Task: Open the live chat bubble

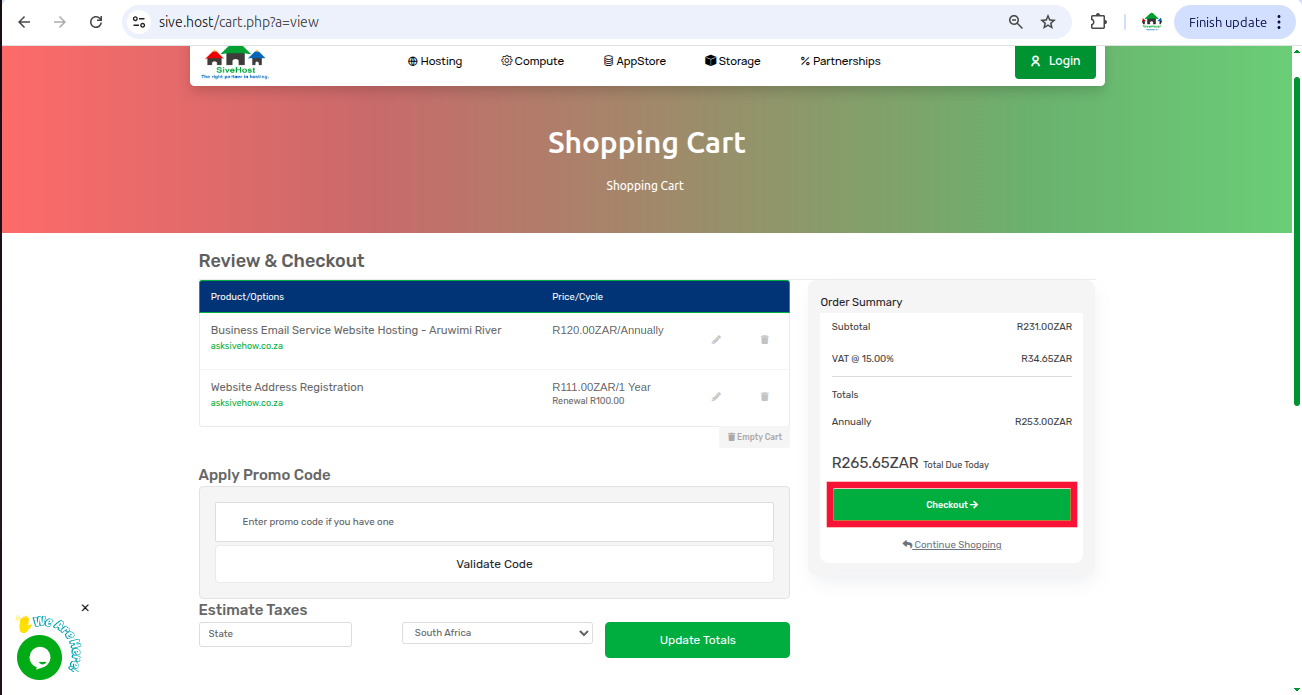Action: click(40, 657)
